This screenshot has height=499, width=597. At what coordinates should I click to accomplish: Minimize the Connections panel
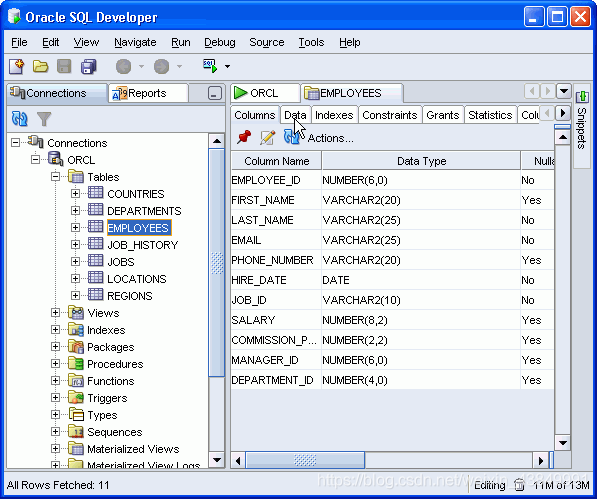[215, 93]
